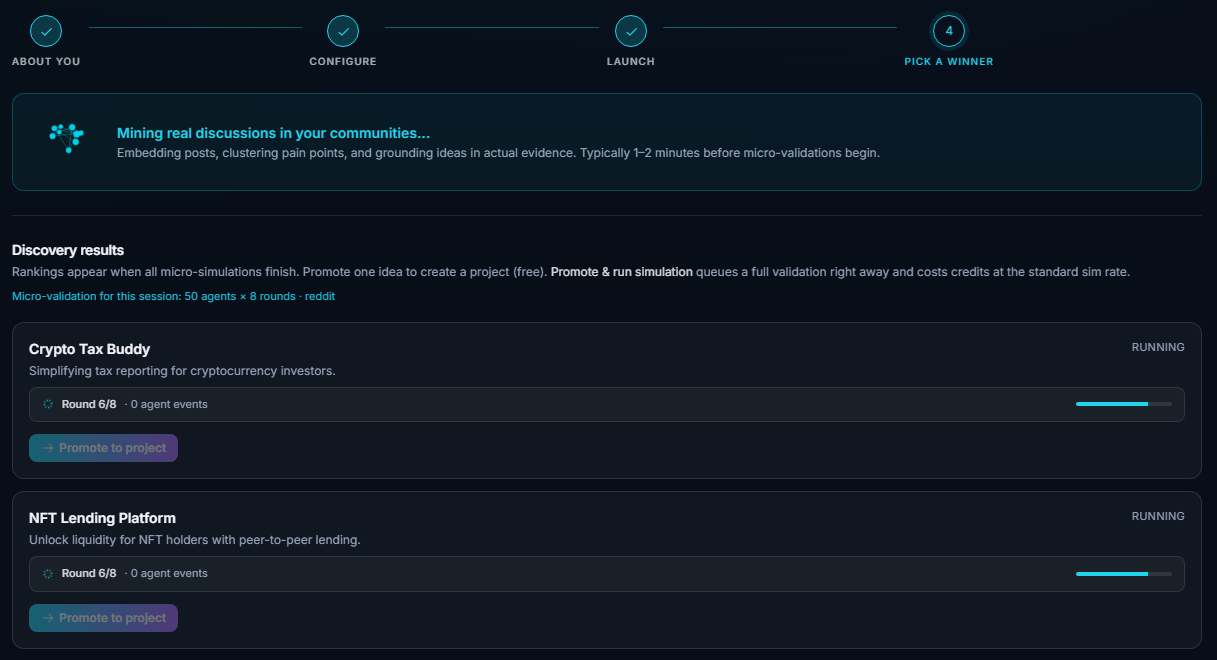Click the About You step checkmark circle
This screenshot has width=1217, height=660.
point(46,31)
